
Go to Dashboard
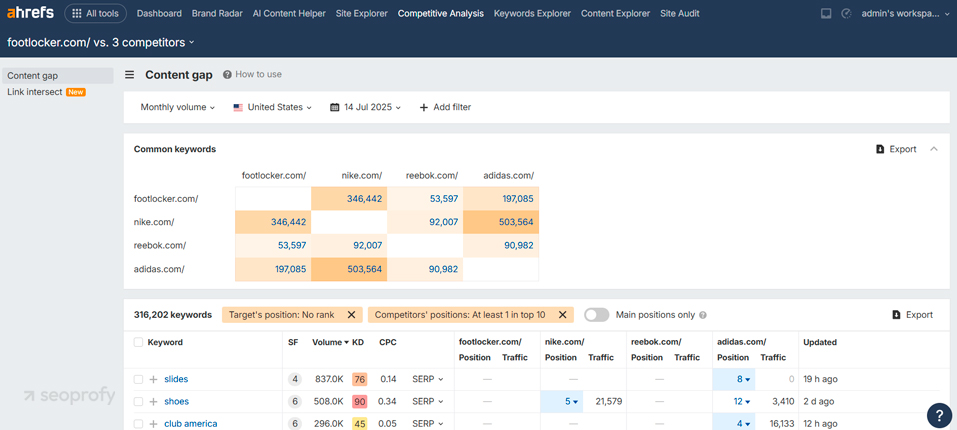[x=159, y=13]
